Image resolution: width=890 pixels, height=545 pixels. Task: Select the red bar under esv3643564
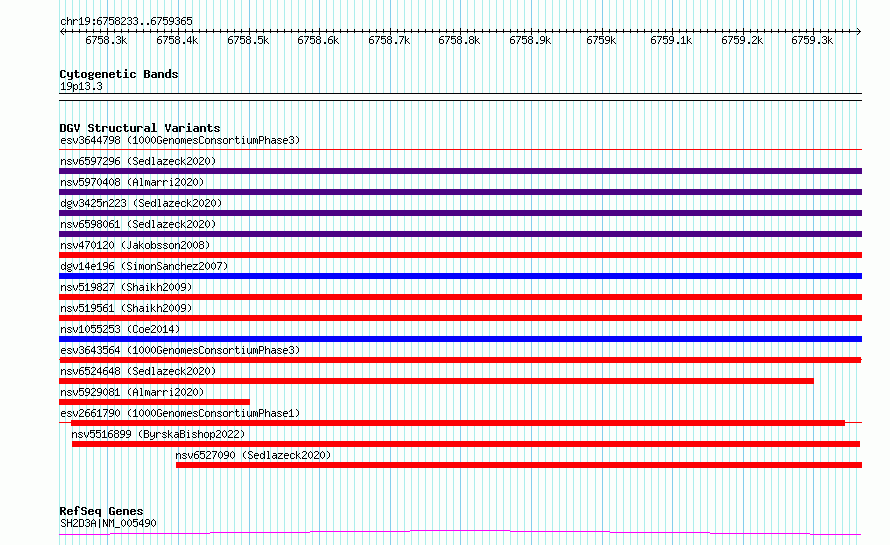(x=460, y=360)
